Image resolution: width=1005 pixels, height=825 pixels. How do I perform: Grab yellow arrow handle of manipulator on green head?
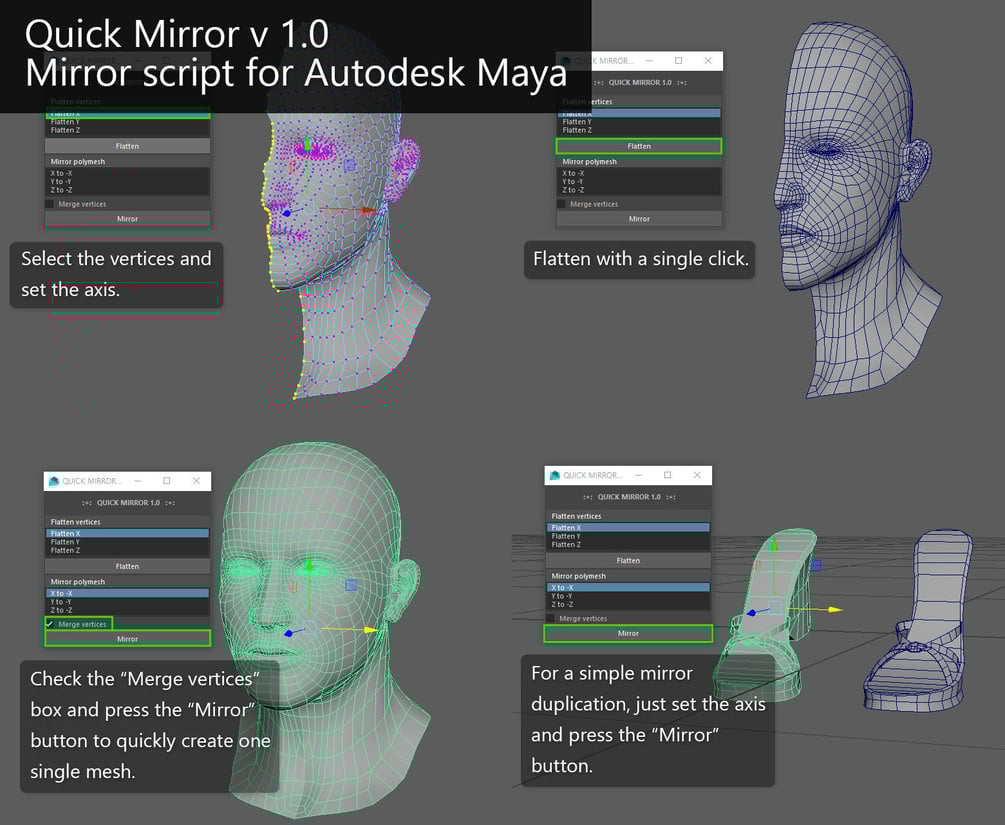click(x=371, y=631)
